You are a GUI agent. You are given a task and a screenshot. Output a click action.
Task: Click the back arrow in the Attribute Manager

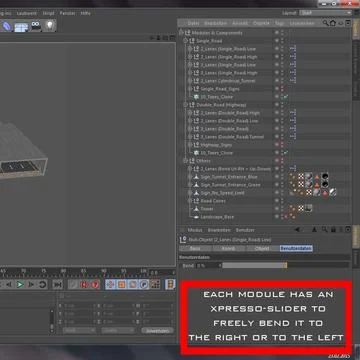[297, 230]
